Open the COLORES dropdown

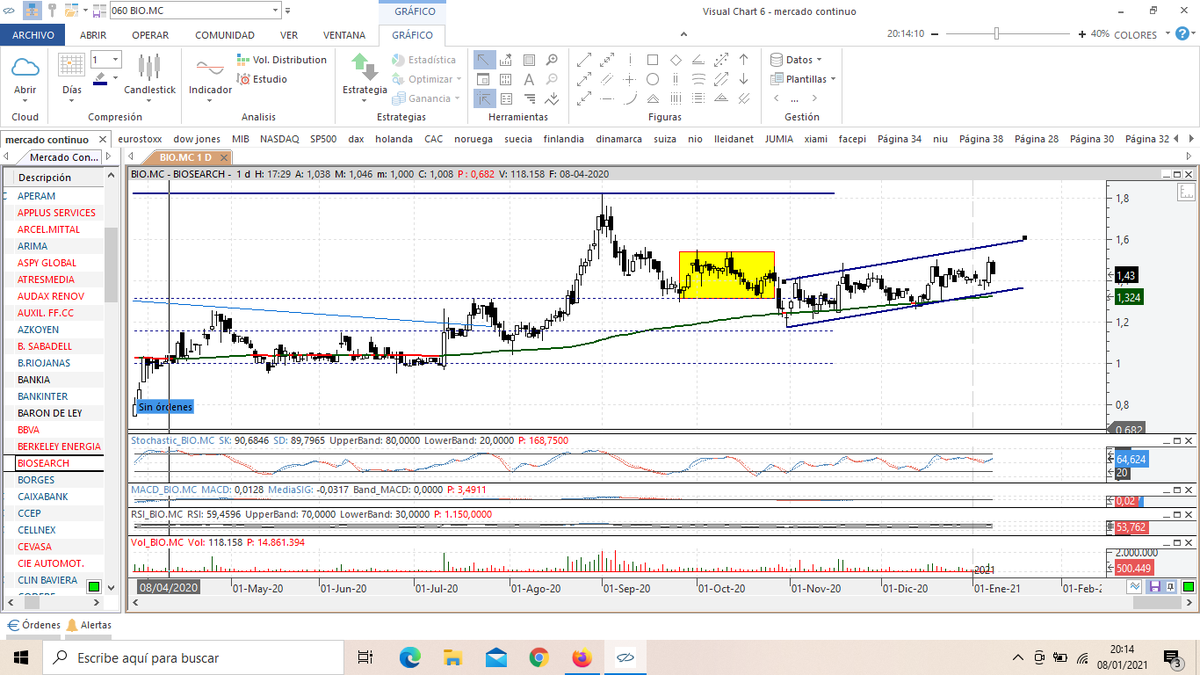[1141, 34]
